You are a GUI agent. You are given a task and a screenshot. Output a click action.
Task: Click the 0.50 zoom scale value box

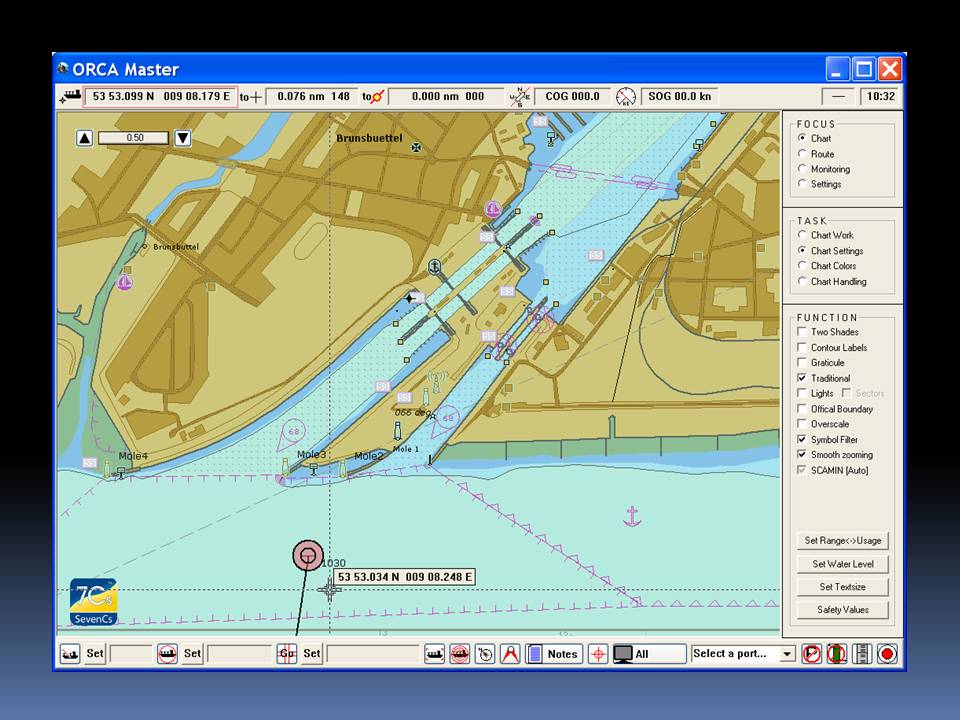coord(133,138)
